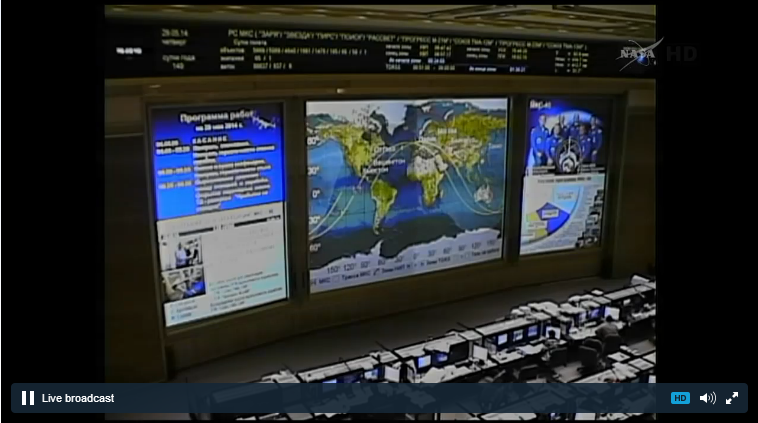Mute the audio with speaker icon
The image size is (758, 423).
(707, 398)
